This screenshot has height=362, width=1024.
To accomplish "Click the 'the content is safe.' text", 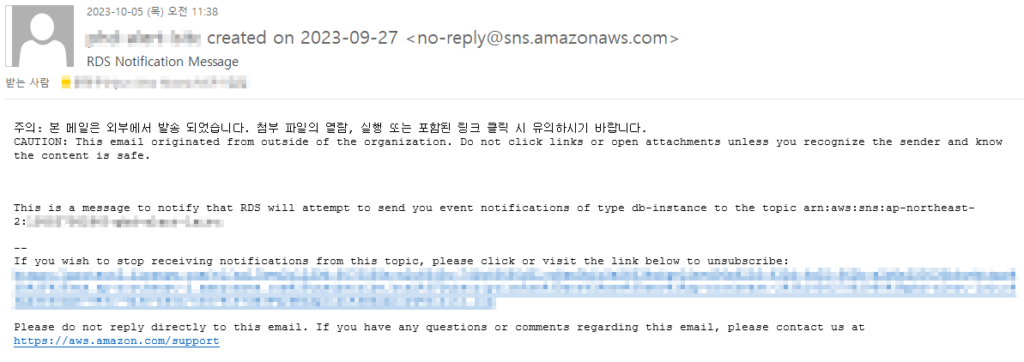I will click(82, 156).
